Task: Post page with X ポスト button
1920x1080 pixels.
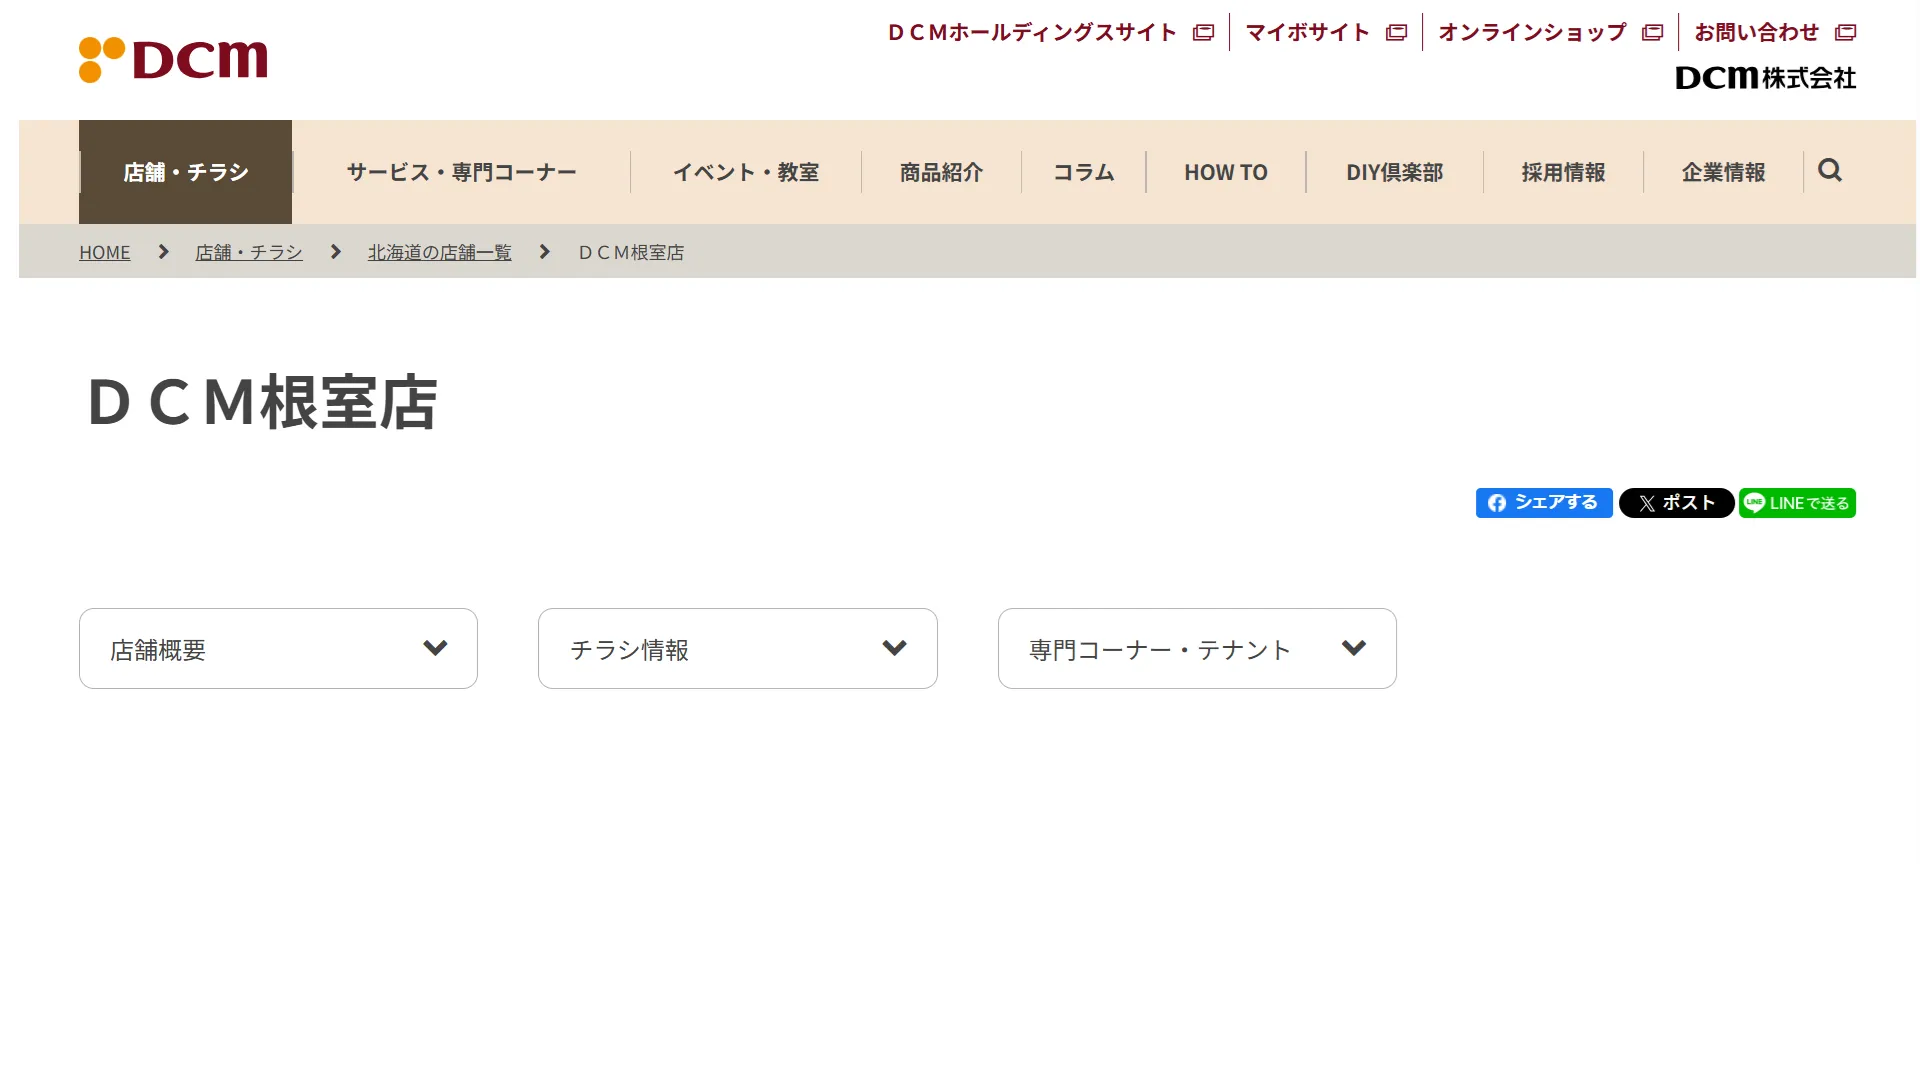Action: tap(1676, 503)
